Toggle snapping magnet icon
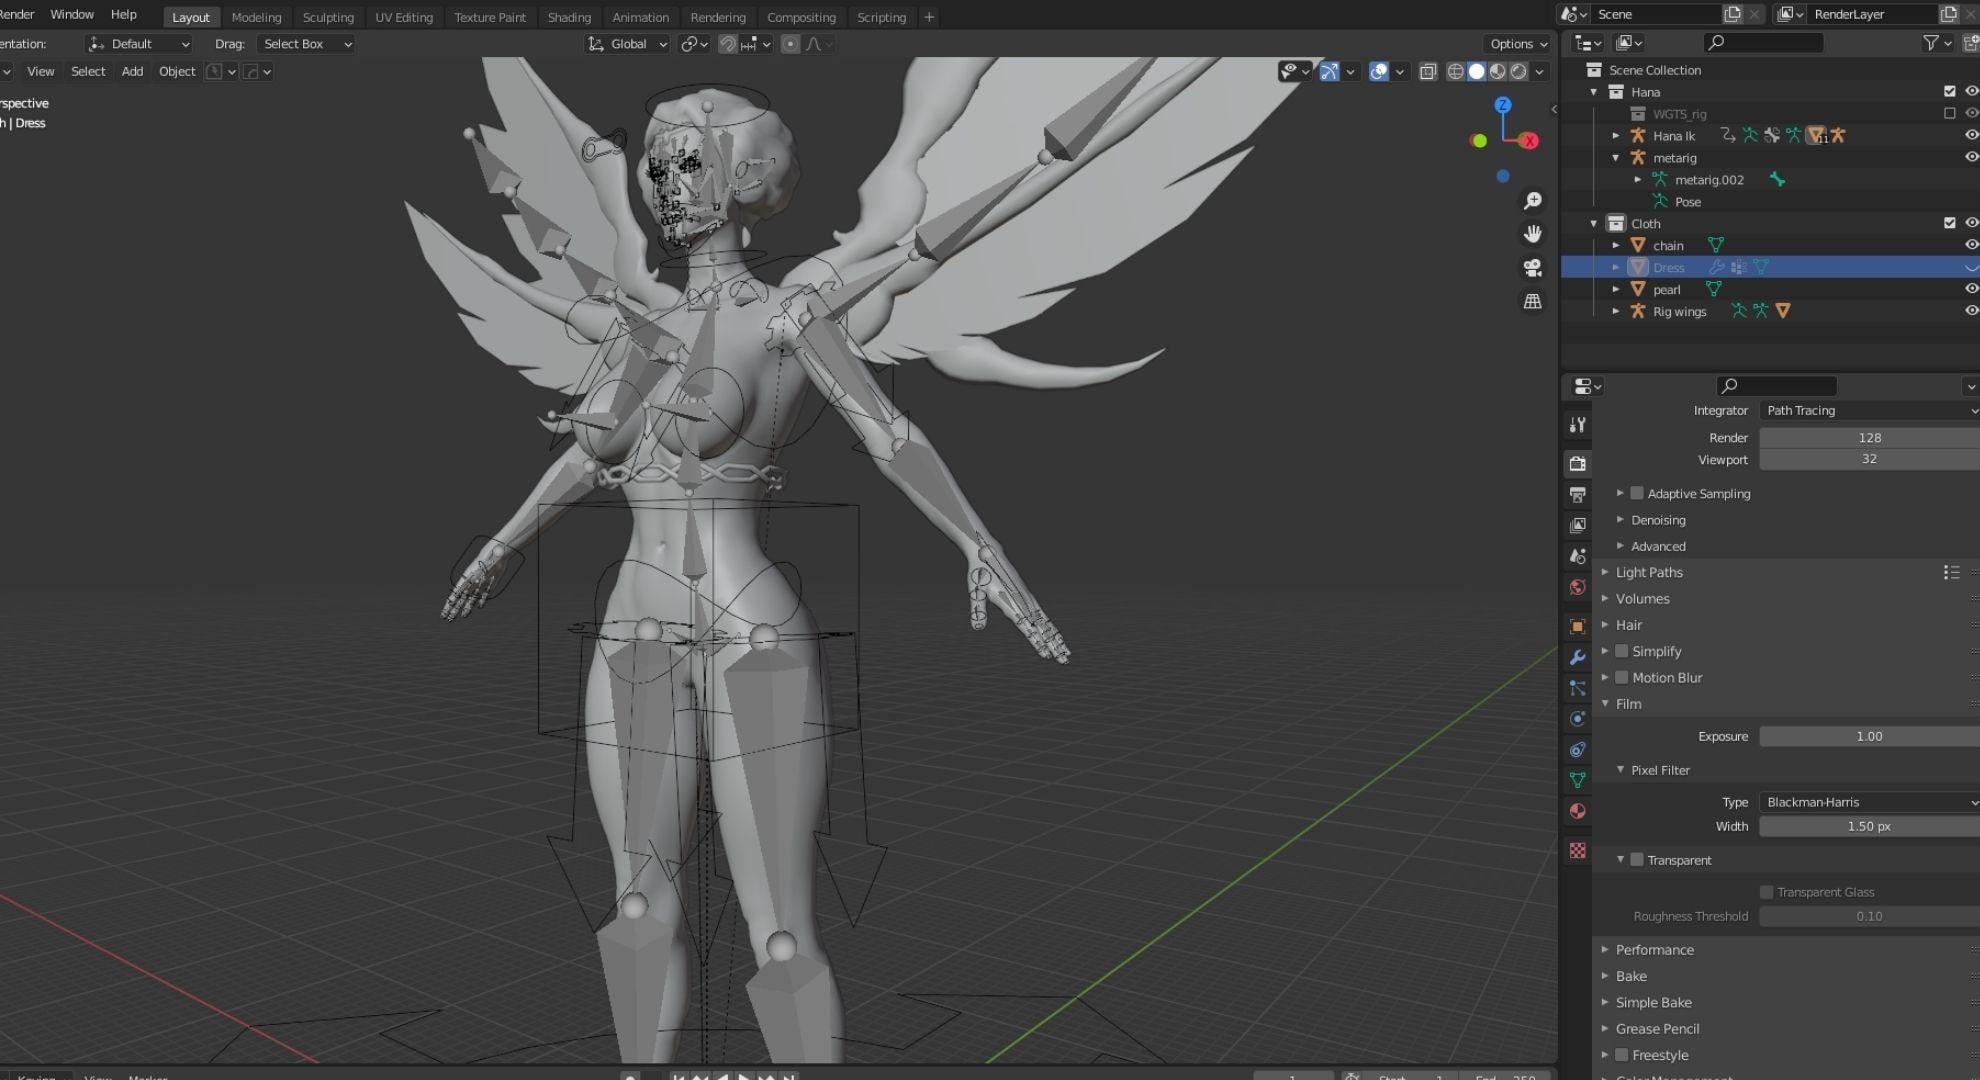The image size is (1980, 1080). pos(728,44)
